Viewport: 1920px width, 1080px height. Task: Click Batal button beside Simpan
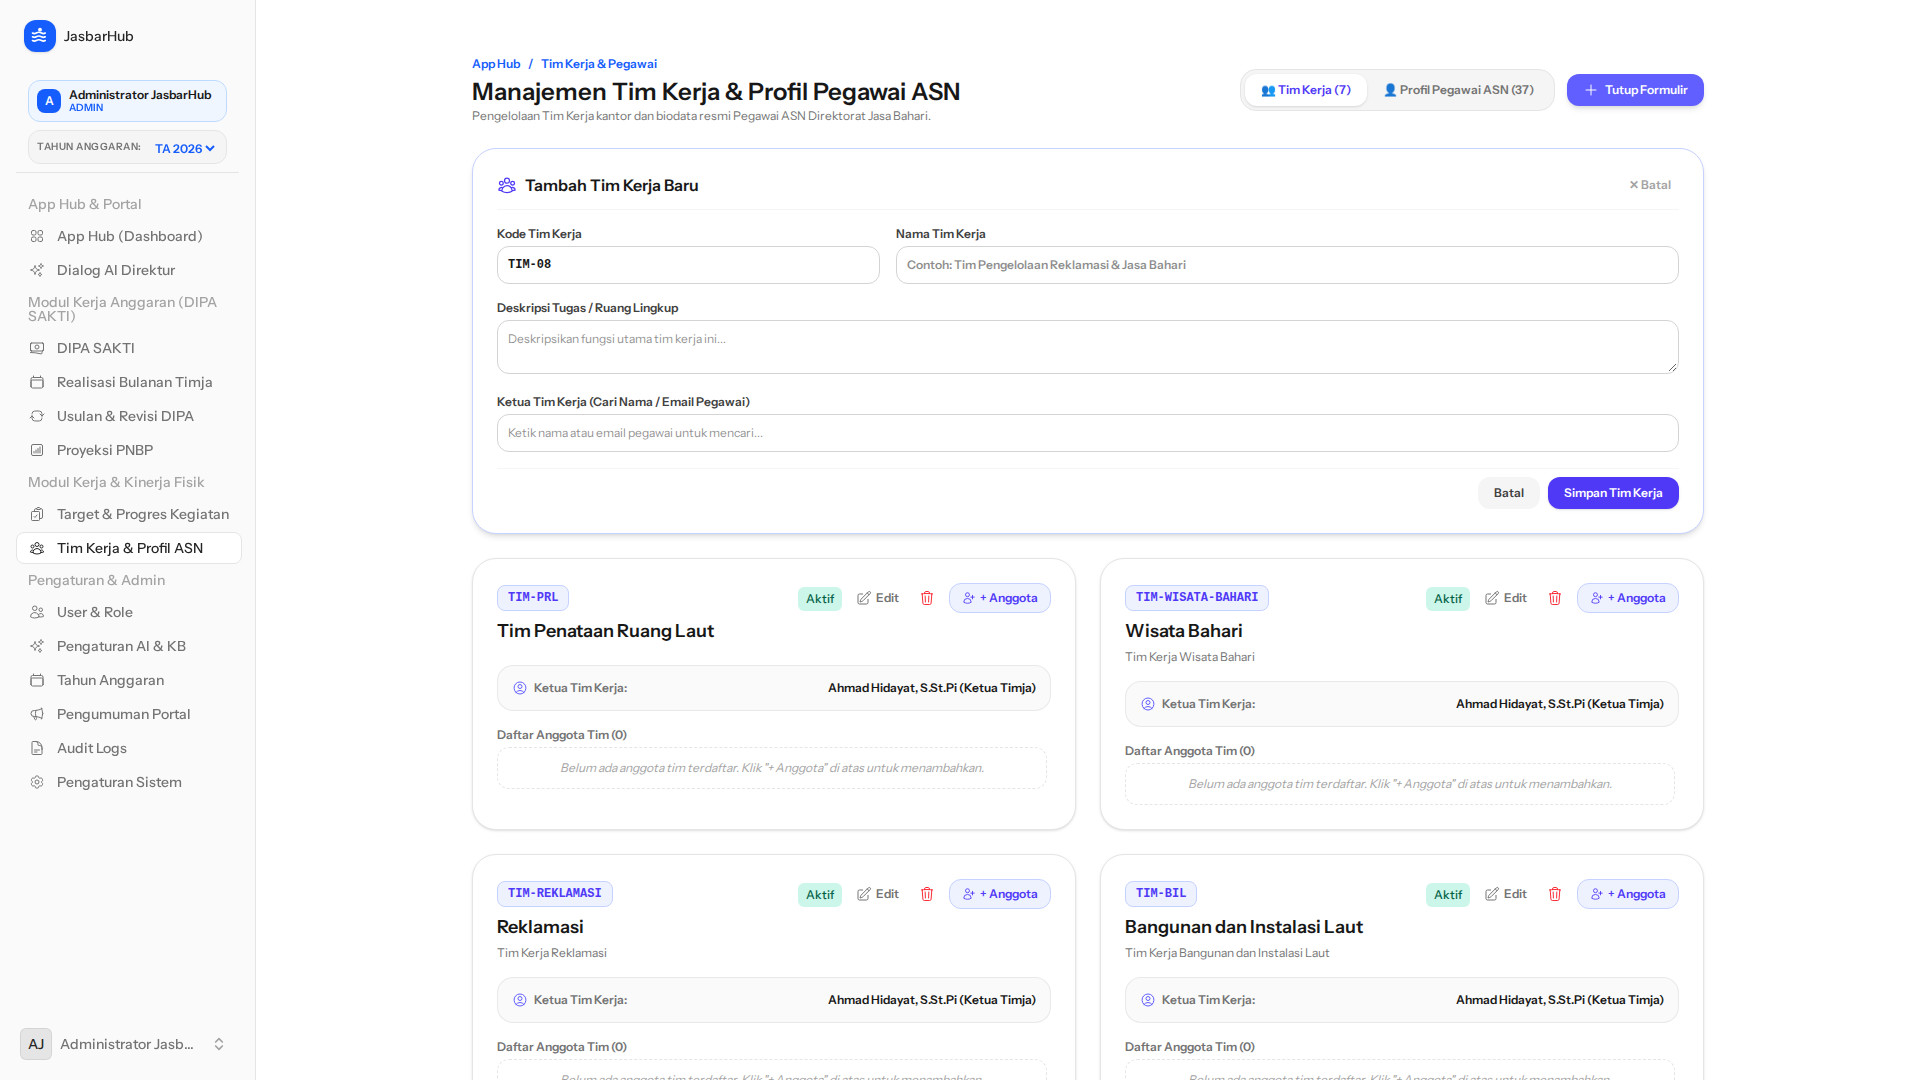pos(1508,493)
